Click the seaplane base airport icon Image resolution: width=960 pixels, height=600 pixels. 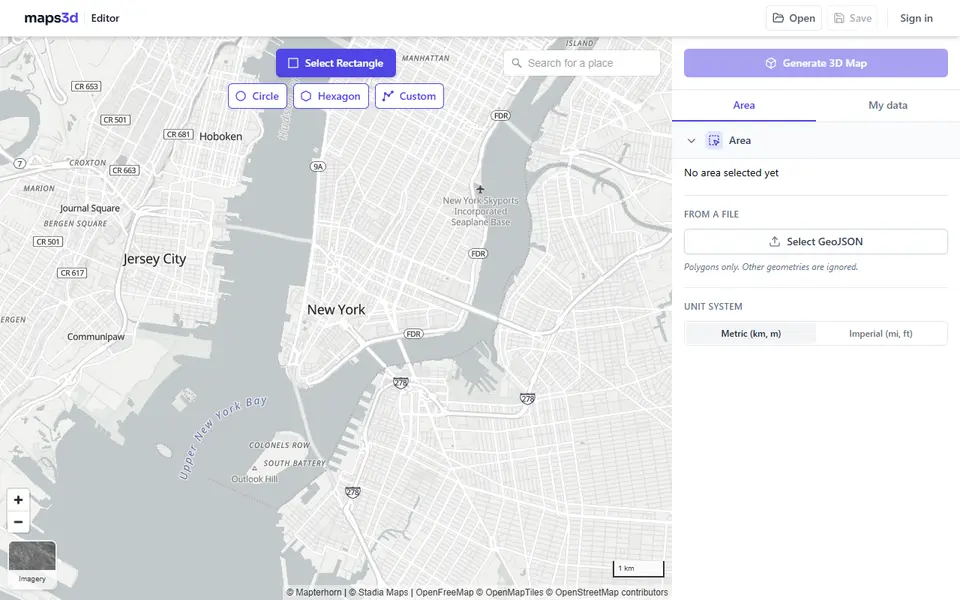(480, 189)
